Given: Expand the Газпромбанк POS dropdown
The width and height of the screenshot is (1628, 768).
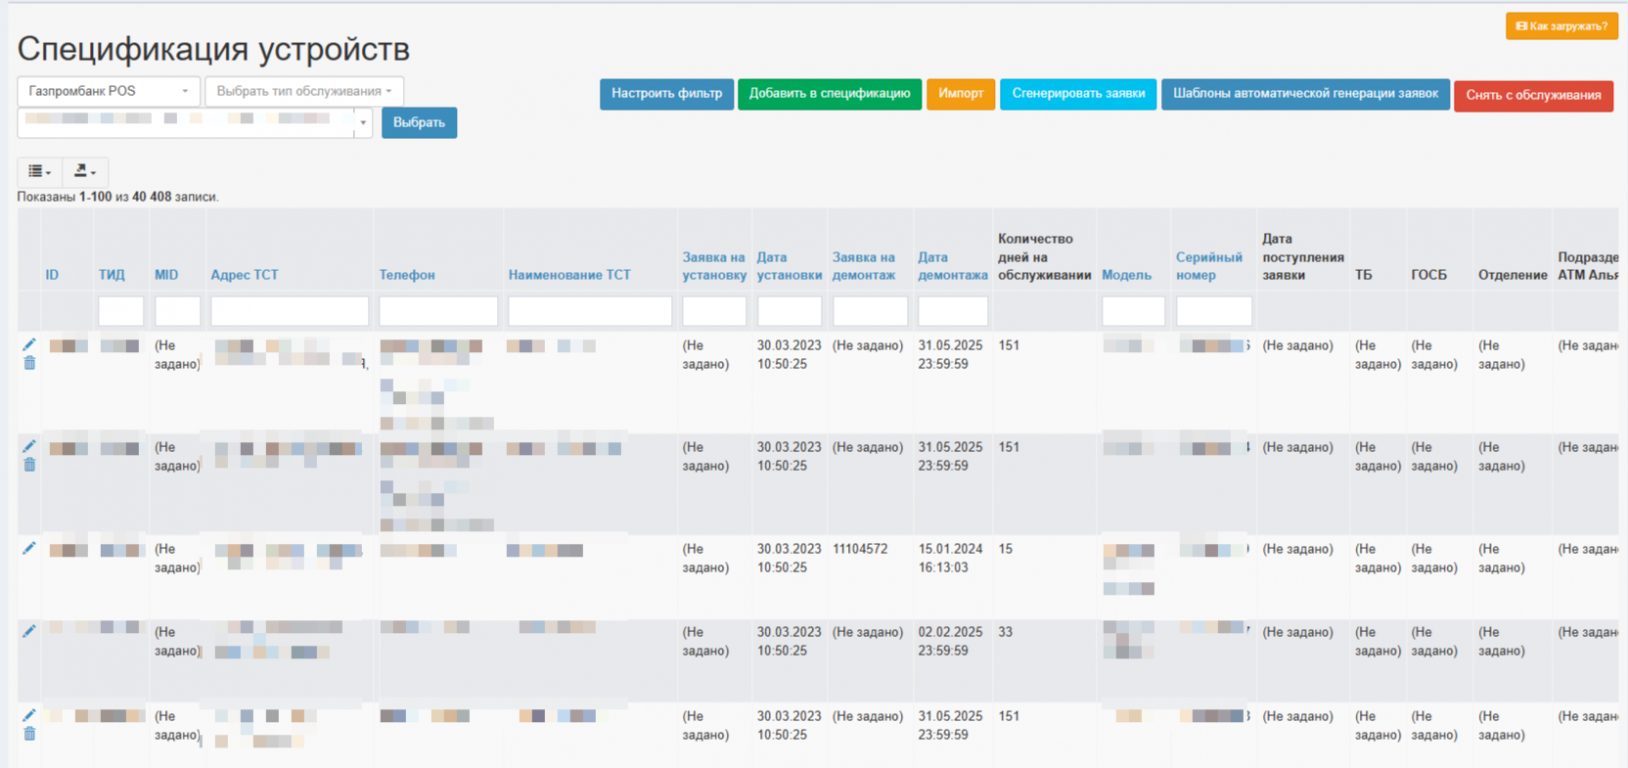Looking at the screenshot, I should 108,91.
